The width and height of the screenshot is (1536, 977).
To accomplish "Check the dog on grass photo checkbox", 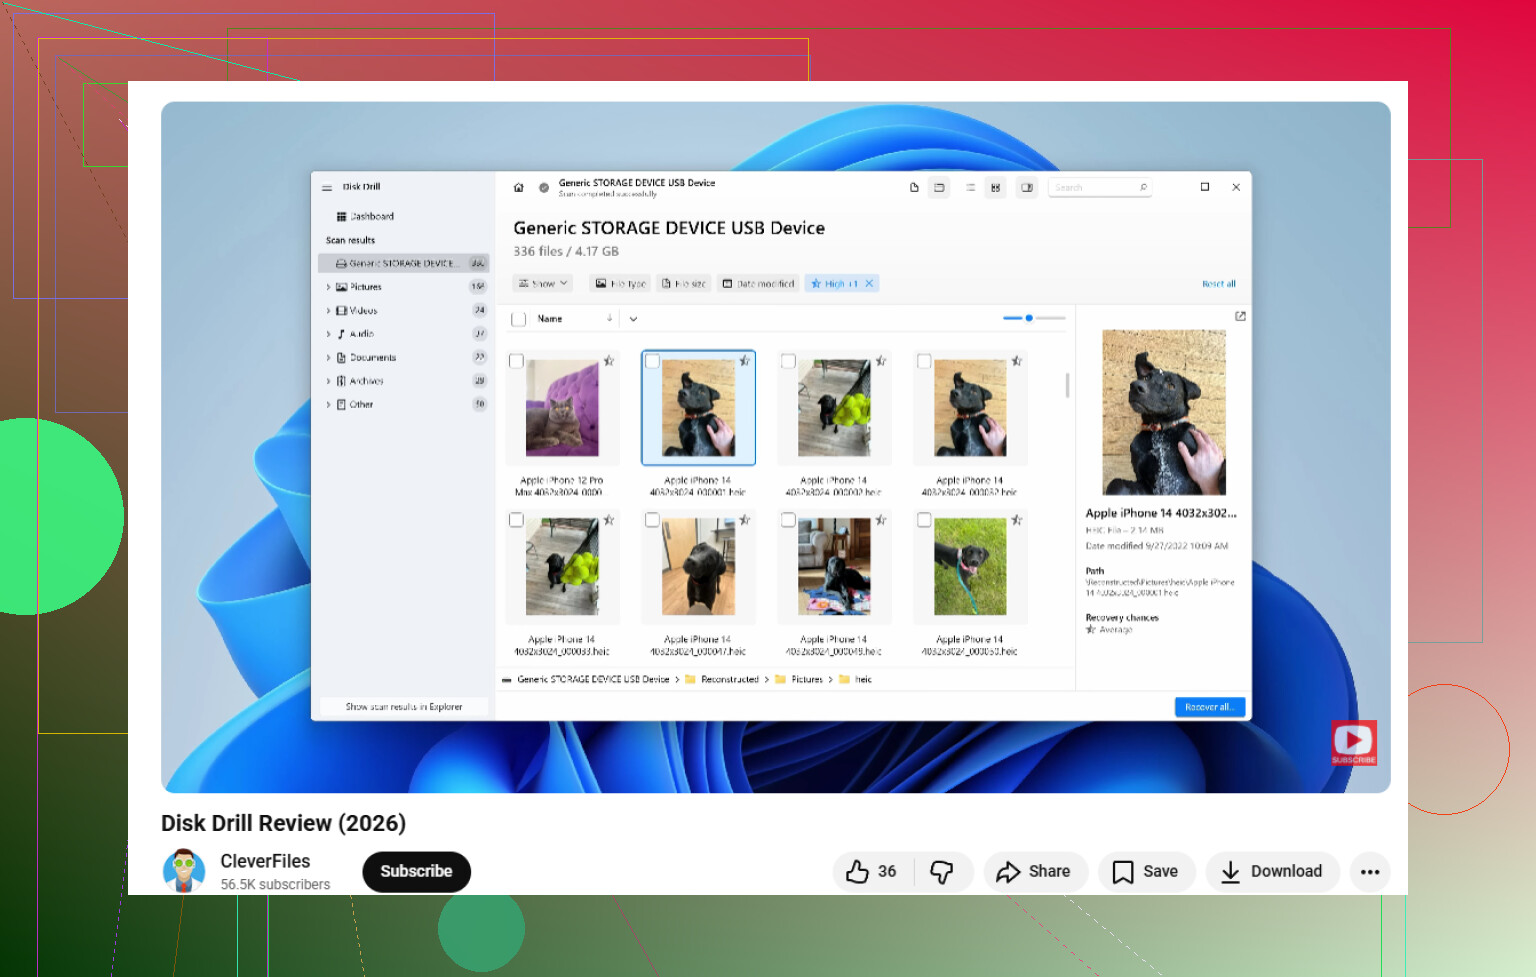I will [x=924, y=520].
